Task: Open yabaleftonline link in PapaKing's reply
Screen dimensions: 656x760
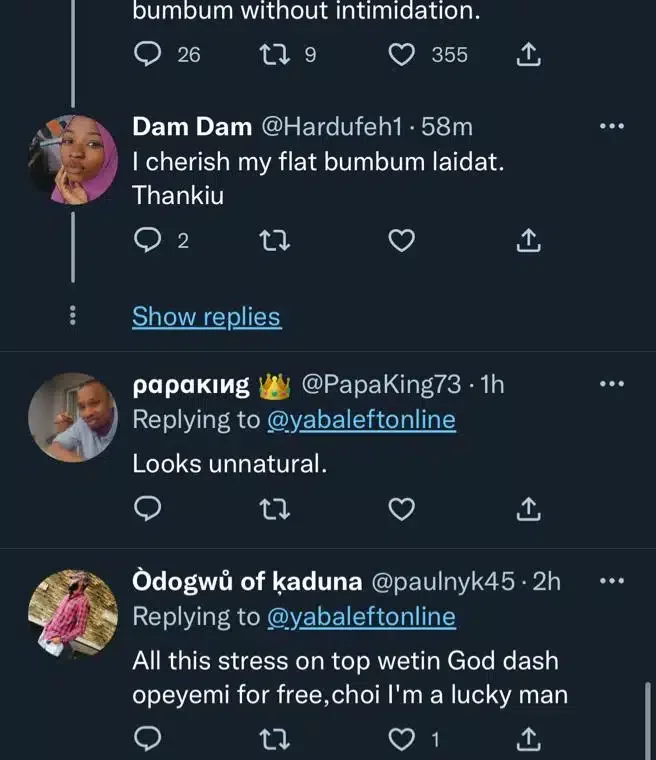Action: (361, 420)
